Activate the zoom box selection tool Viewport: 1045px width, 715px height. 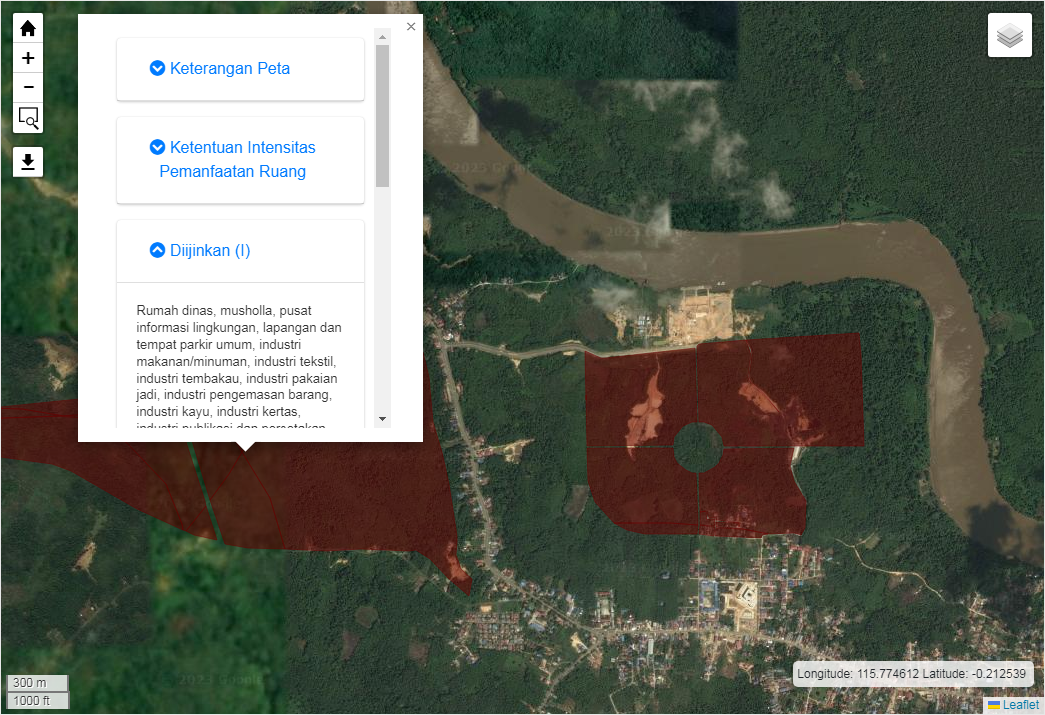point(28,118)
